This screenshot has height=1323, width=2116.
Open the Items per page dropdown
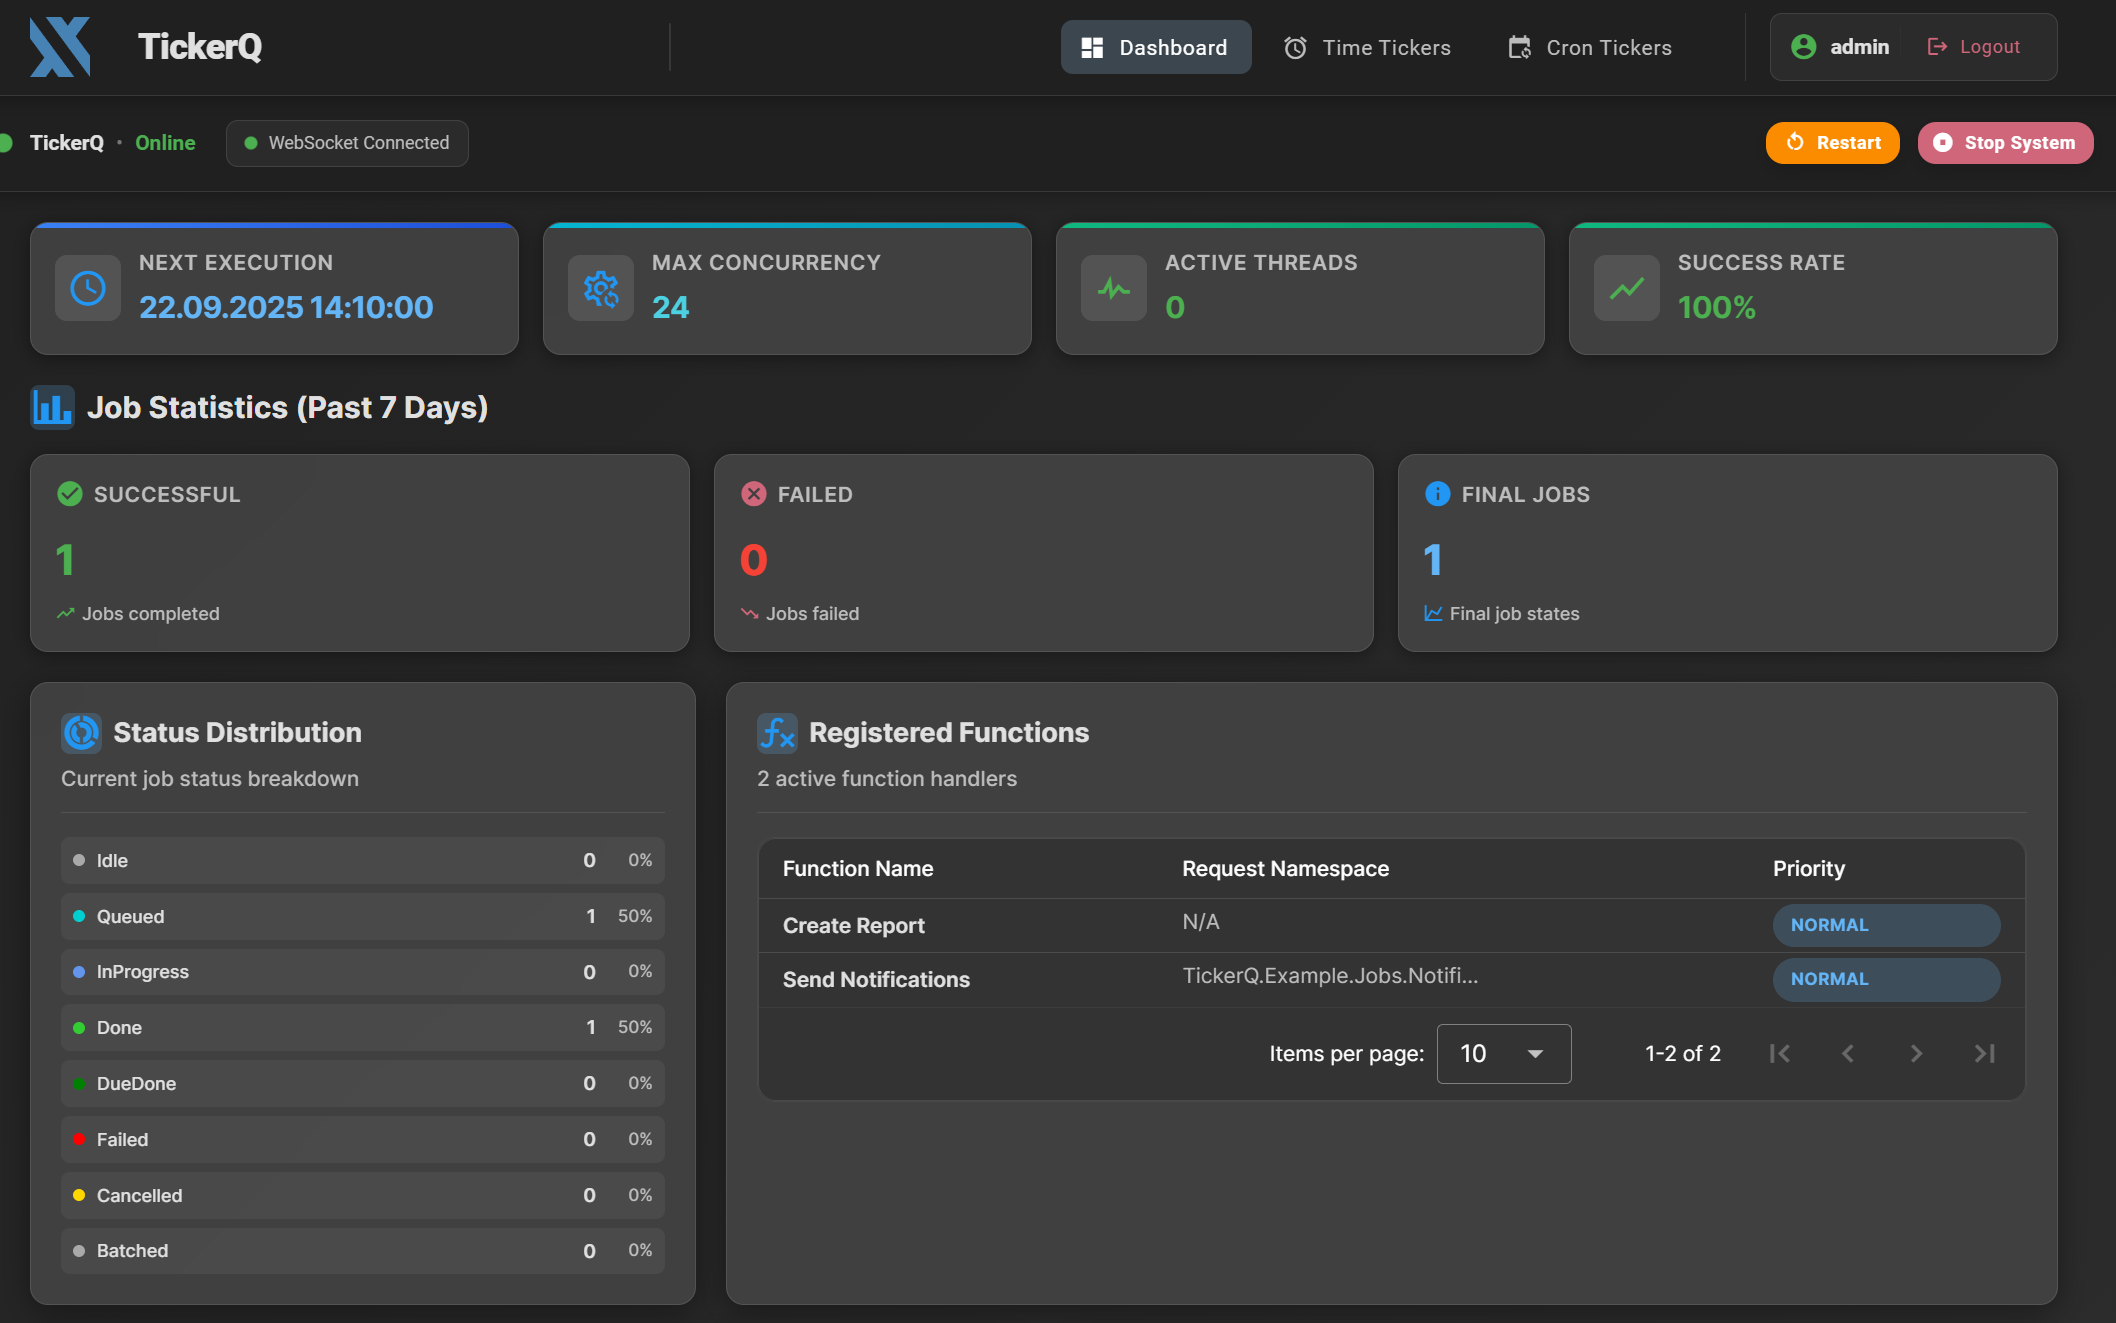point(1503,1053)
